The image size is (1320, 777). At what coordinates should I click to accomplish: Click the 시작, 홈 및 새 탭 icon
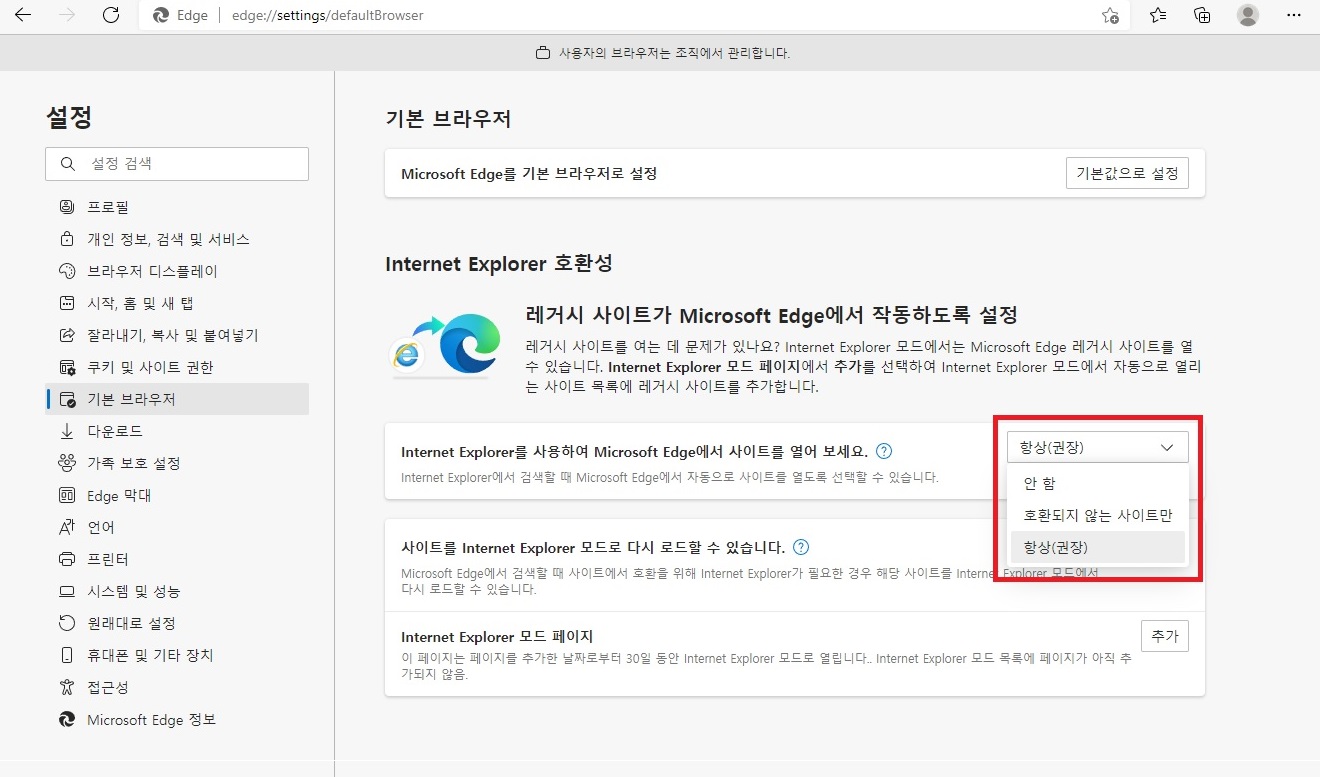(x=67, y=303)
